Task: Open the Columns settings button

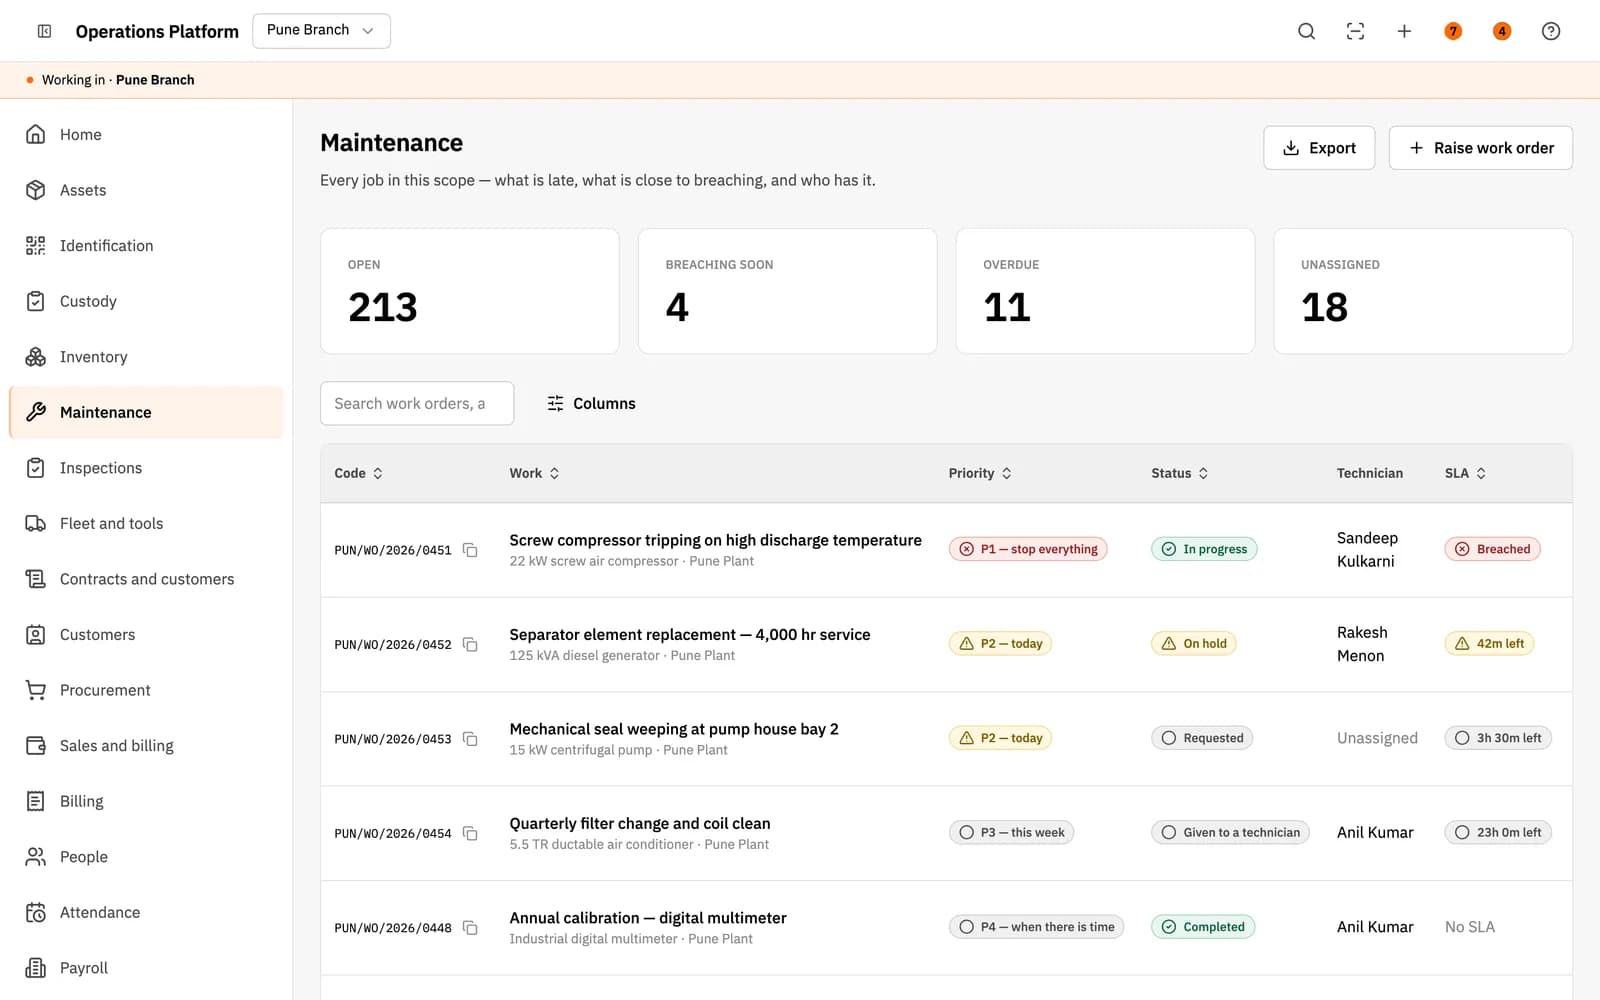Action: coord(591,403)
